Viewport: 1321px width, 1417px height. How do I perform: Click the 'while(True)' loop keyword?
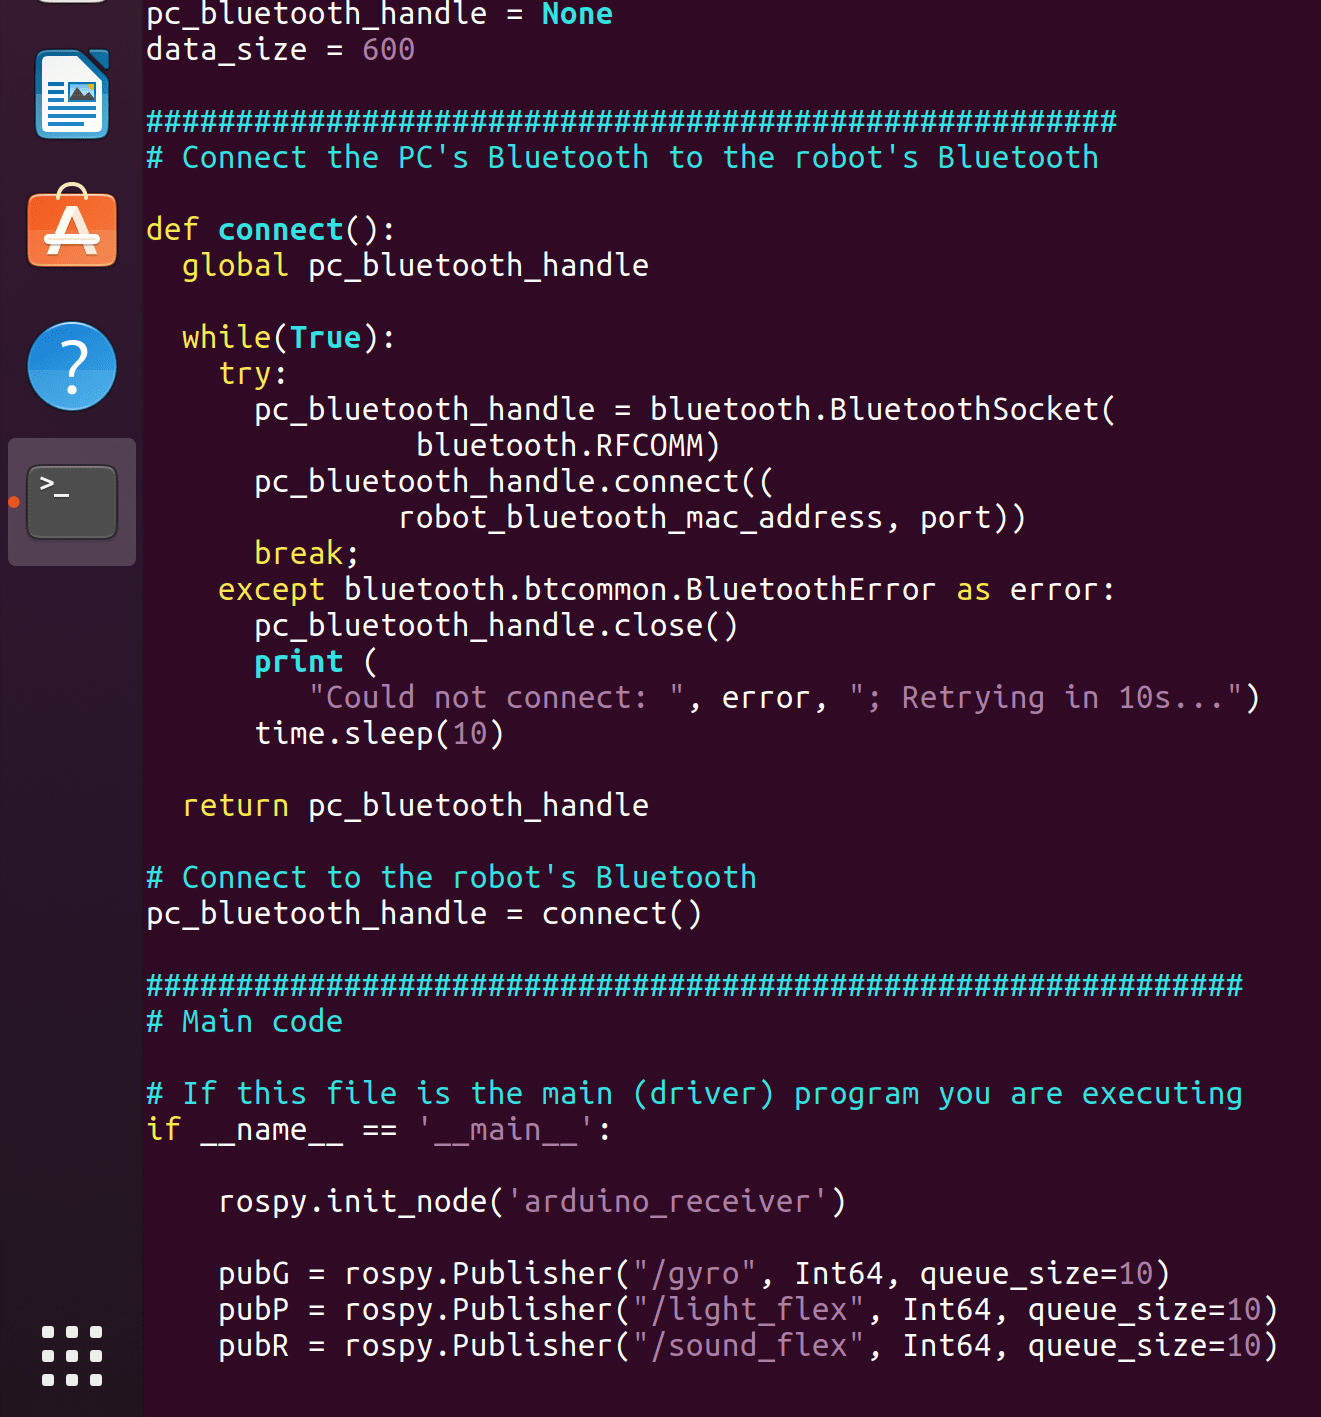pyautogui.click(x=226, y=338)
